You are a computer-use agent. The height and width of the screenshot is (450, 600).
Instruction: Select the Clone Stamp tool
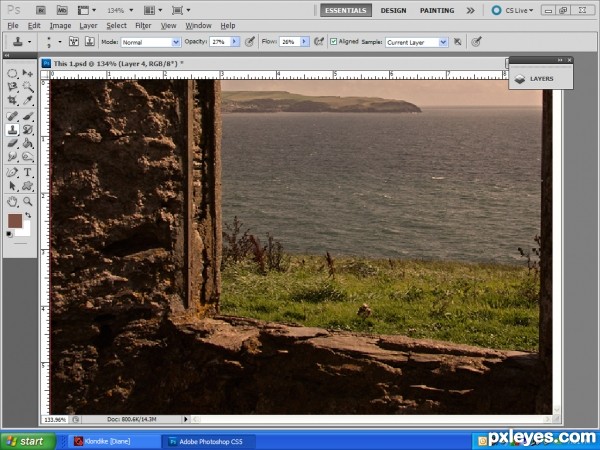pyautogui.click(x=12, y=130)
